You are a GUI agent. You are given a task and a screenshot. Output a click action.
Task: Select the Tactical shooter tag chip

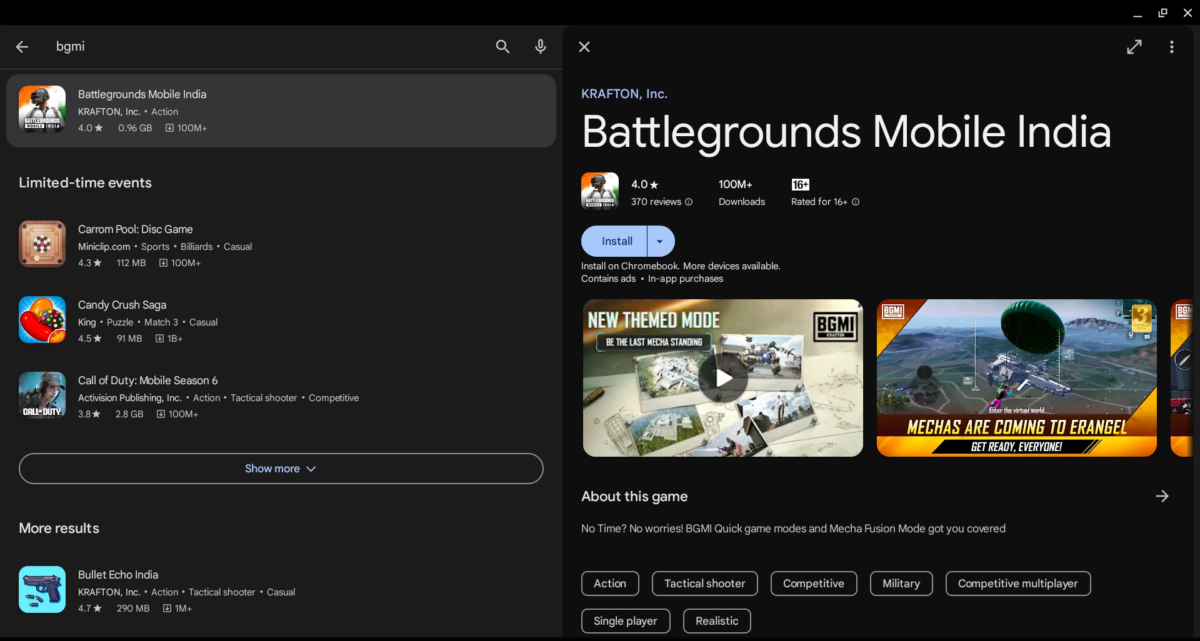705,583
